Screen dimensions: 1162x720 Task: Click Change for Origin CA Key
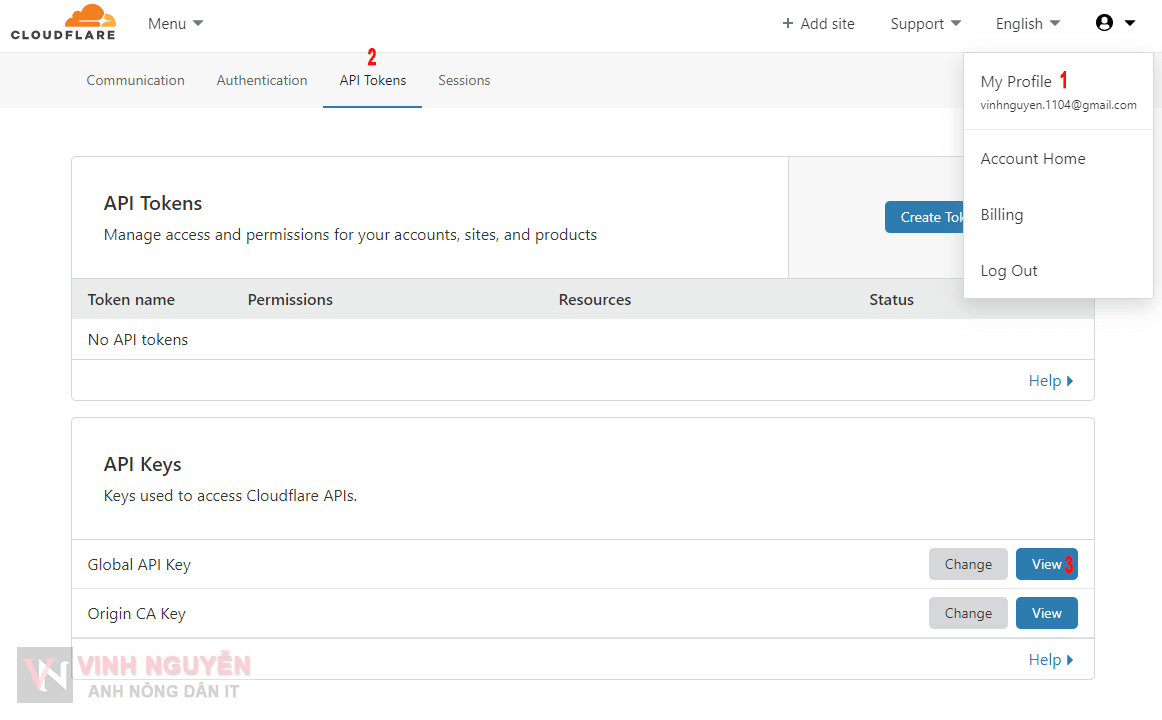968,613
